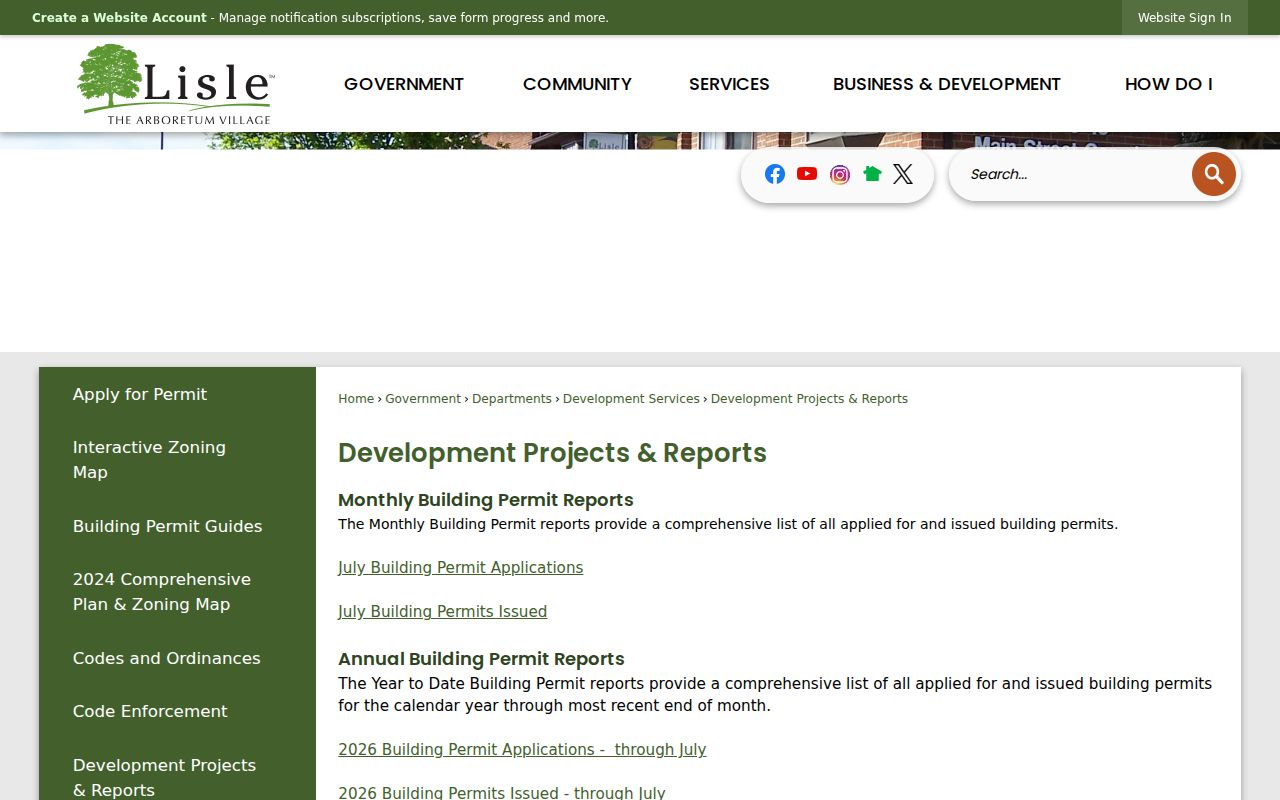Go to Government breadcrumb

point(423,399)
